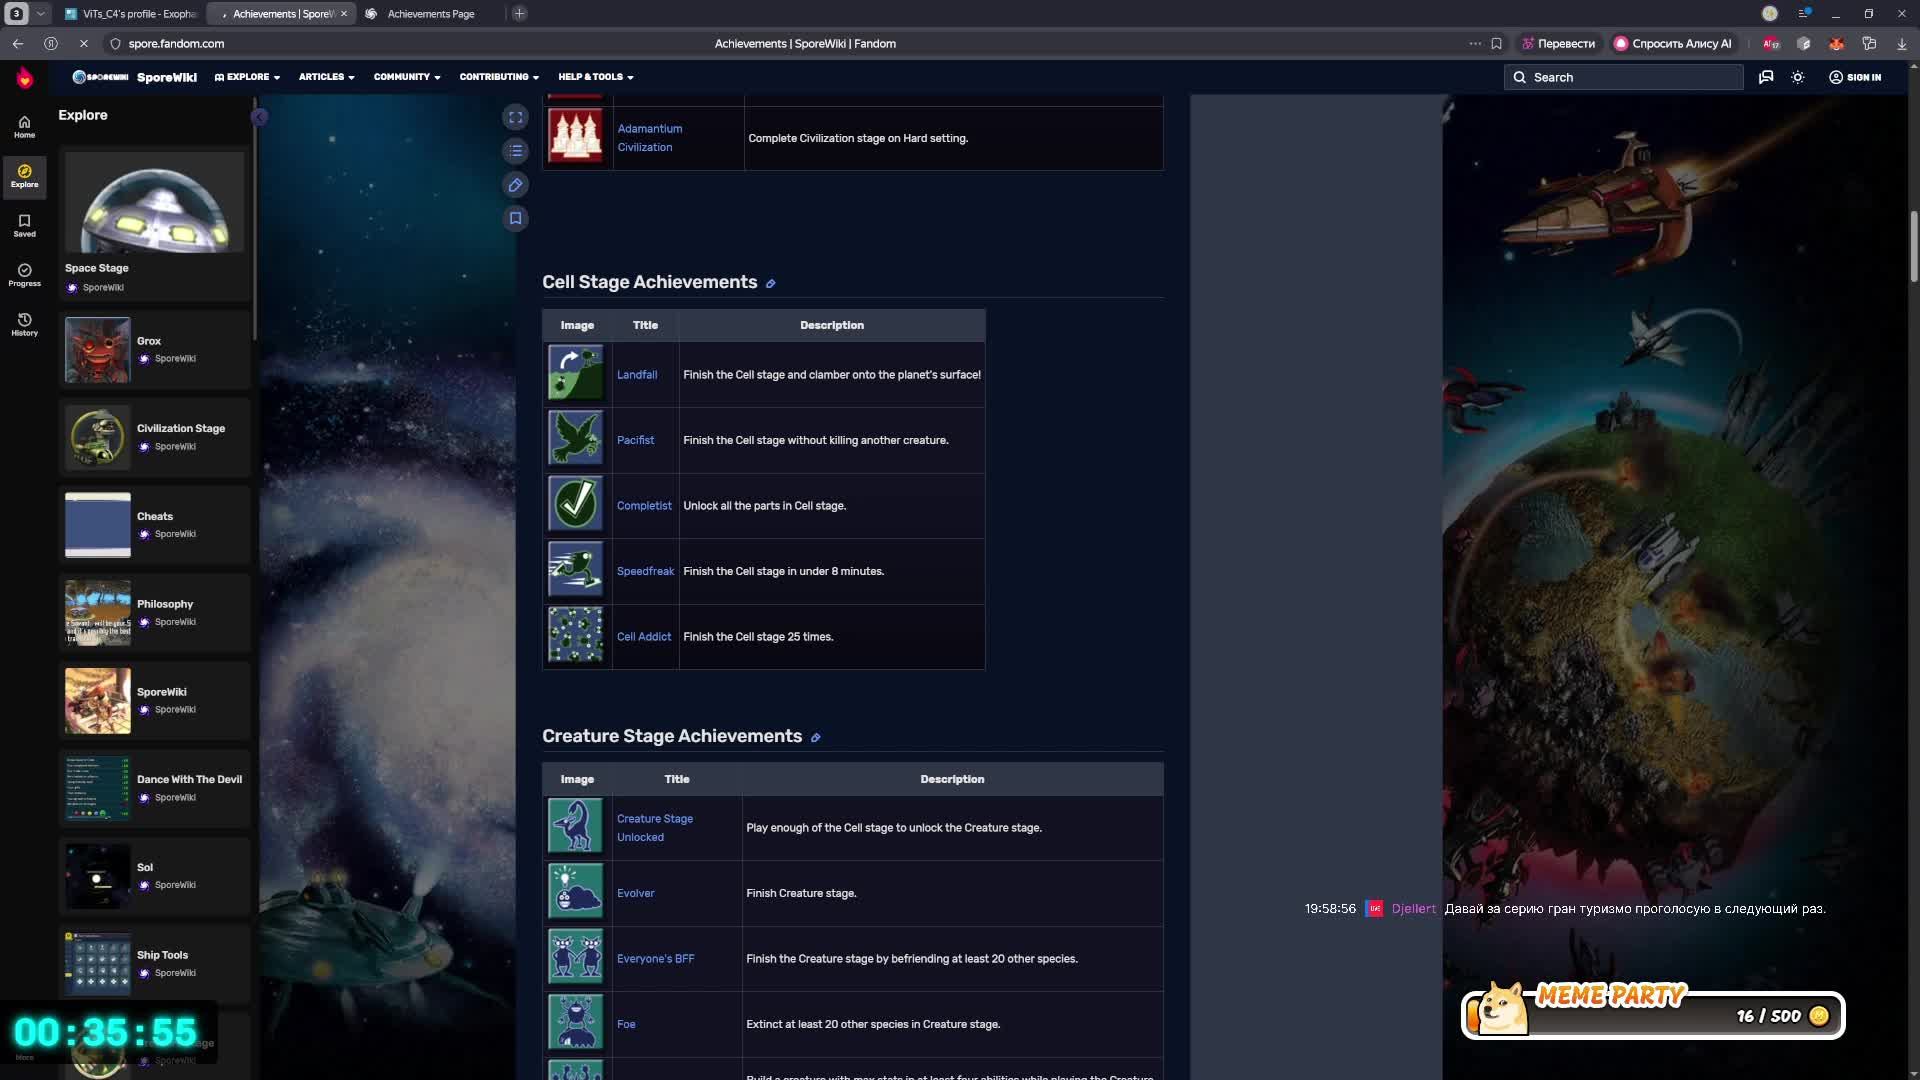Click the spore.fandom.com address bar
Image resolution: width=1920 pixels, height=1080 pixels.
(x=176, y=44)
